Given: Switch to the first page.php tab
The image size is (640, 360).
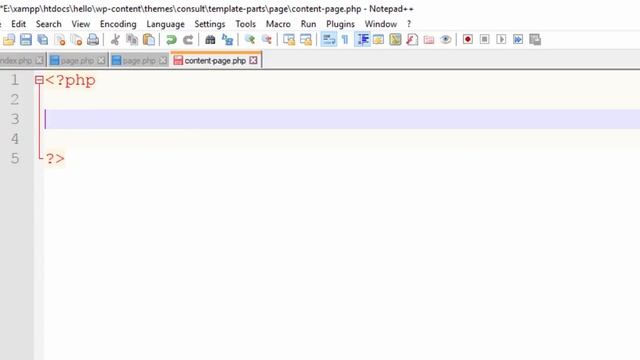Looking at the screenshot, I should click(x=77, y=60).
